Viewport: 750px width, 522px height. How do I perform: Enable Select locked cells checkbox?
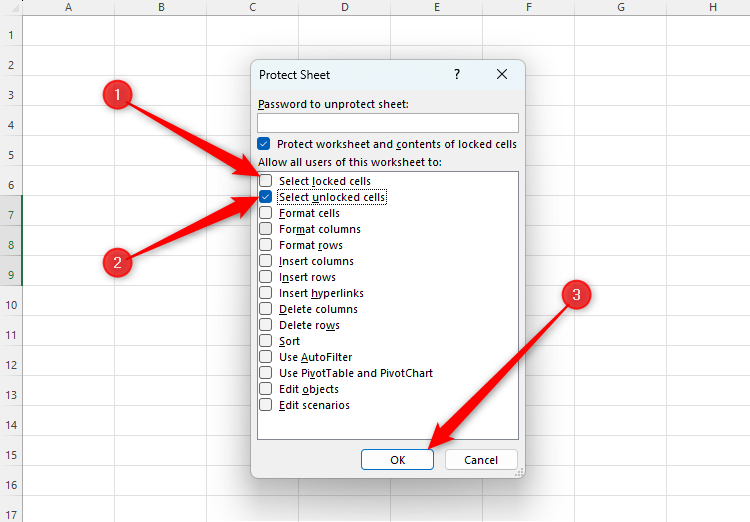click(x=266, y=181)
